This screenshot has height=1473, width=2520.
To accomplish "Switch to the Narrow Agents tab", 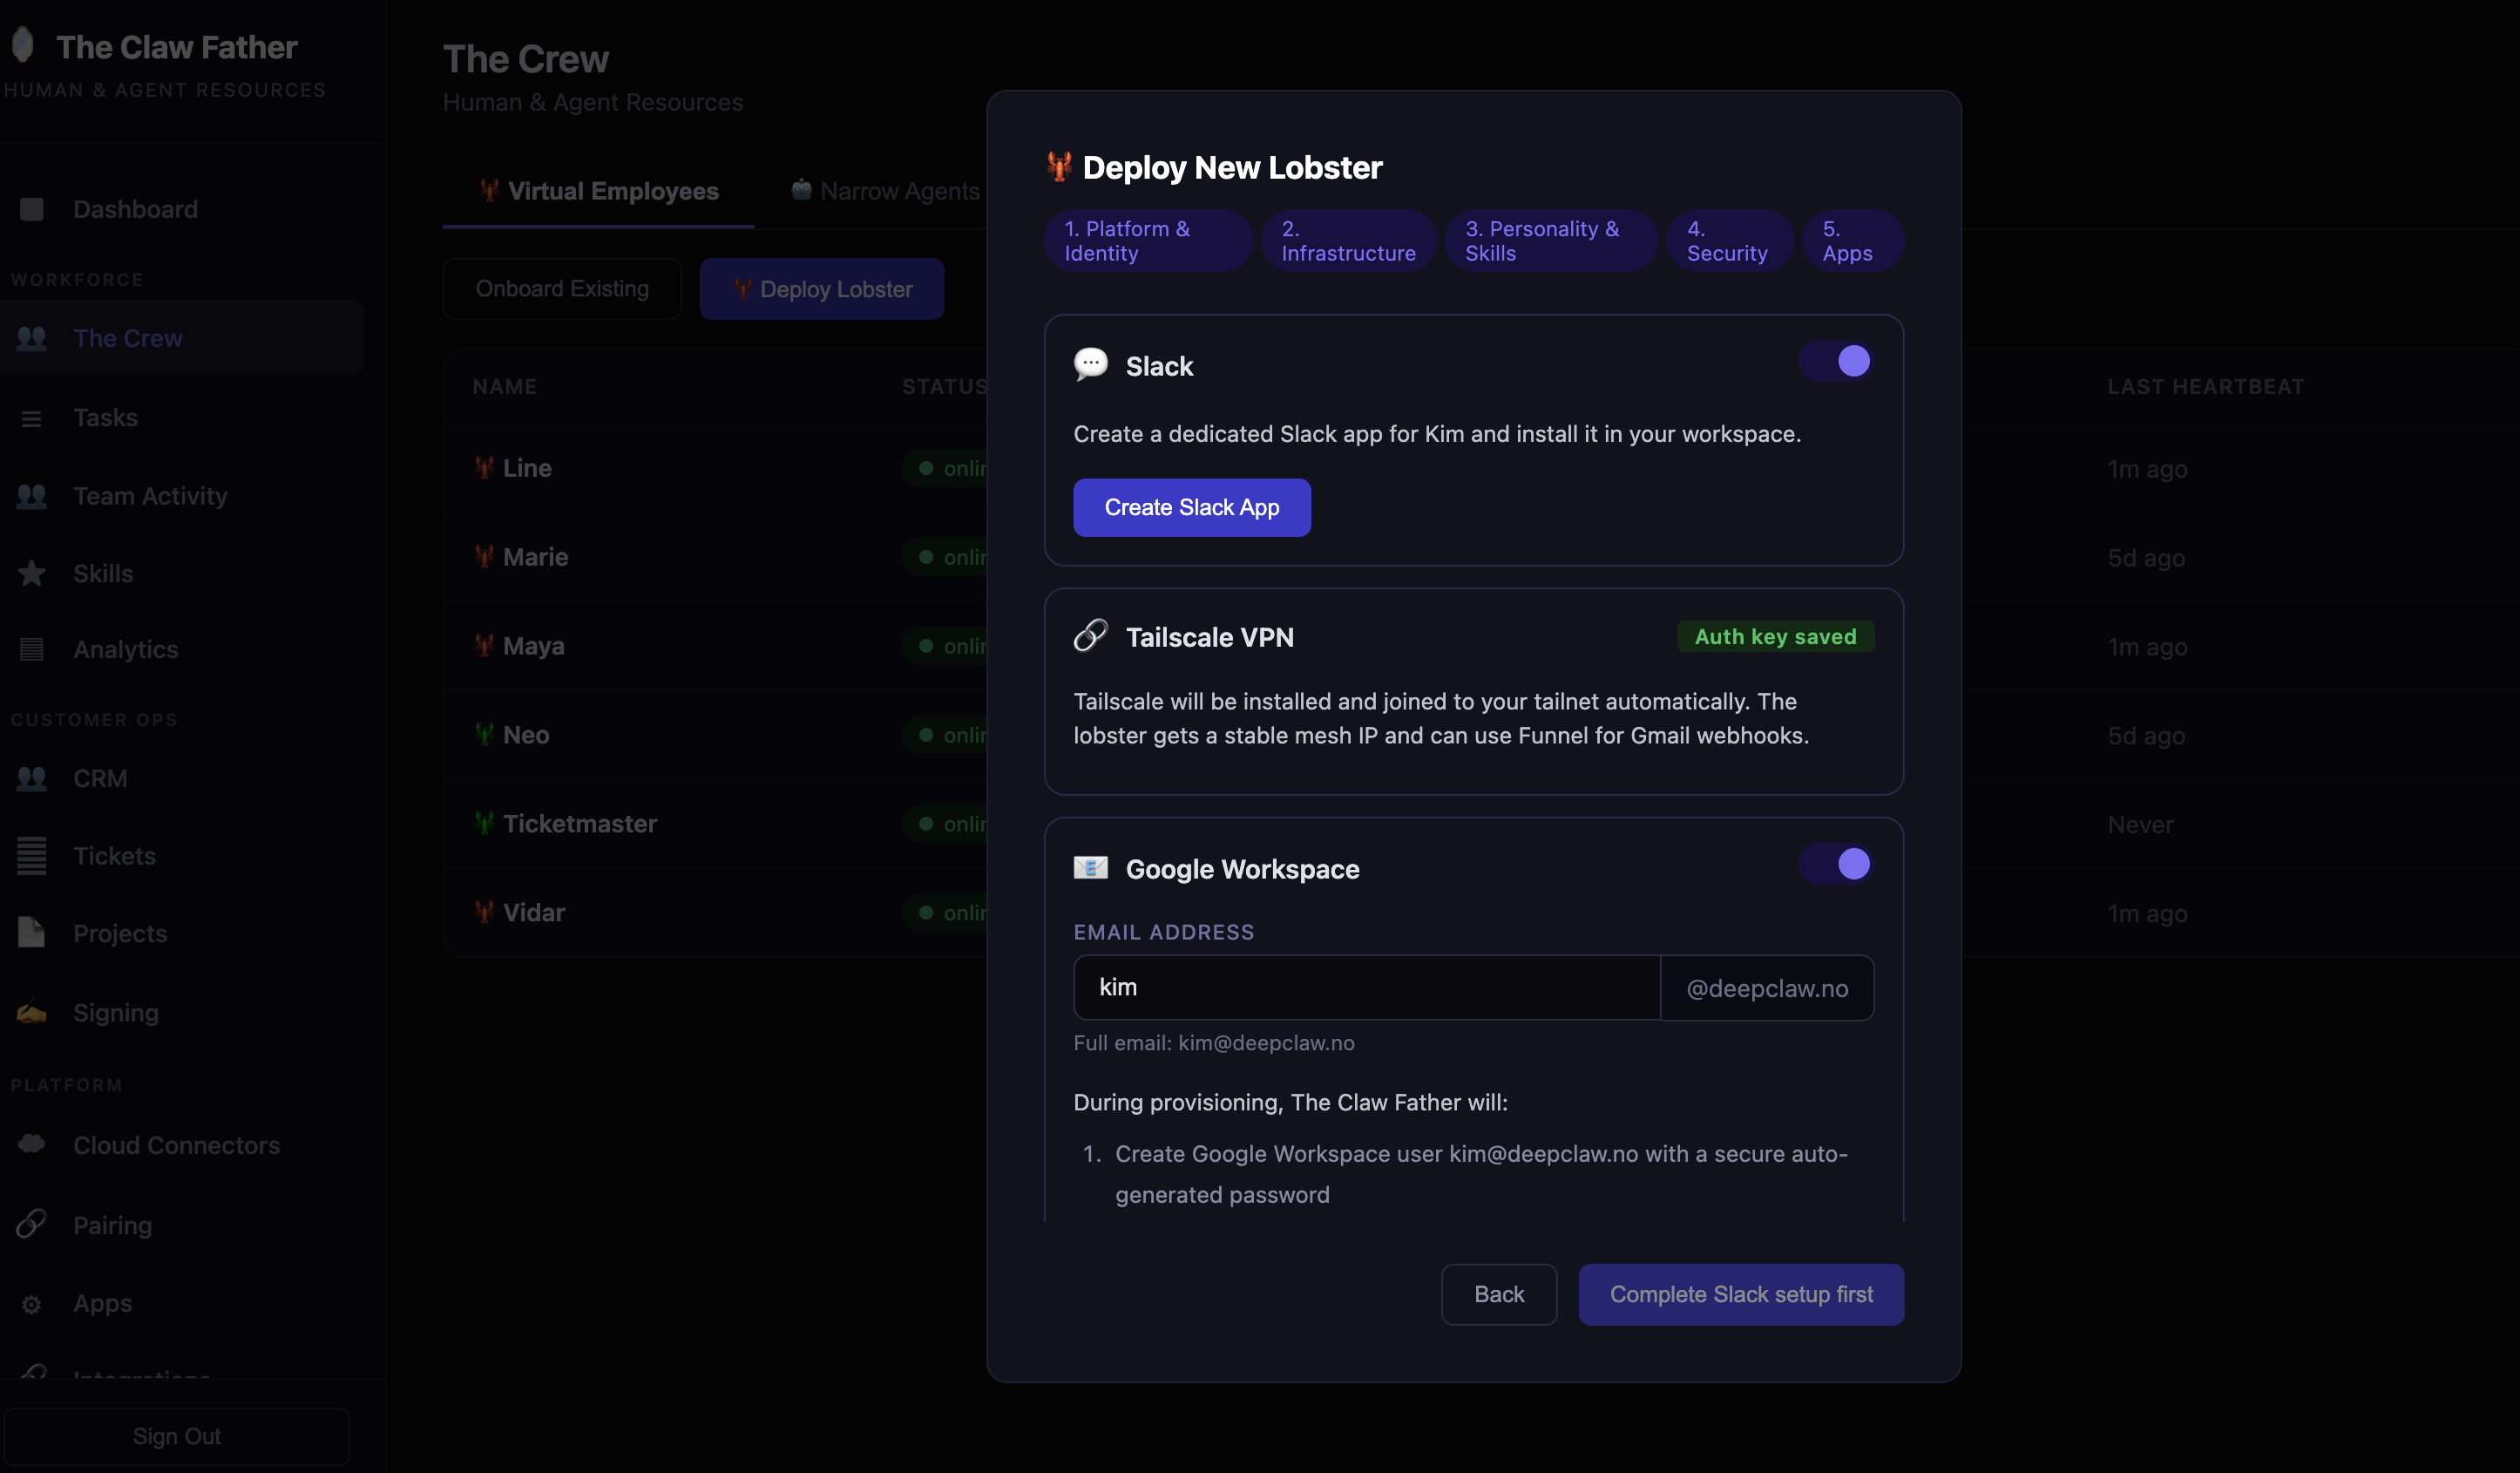I will point(886,191).
